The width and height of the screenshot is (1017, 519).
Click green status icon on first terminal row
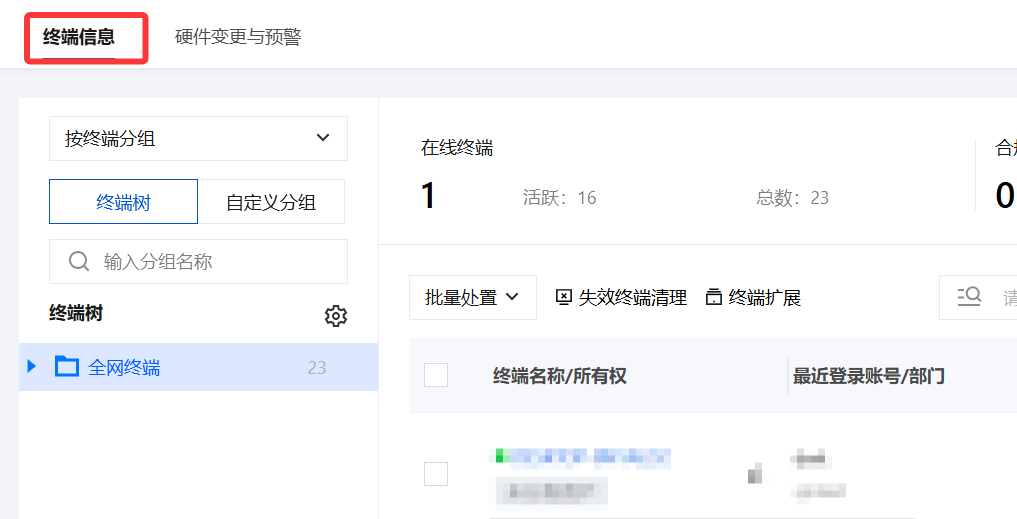point(499,456)
